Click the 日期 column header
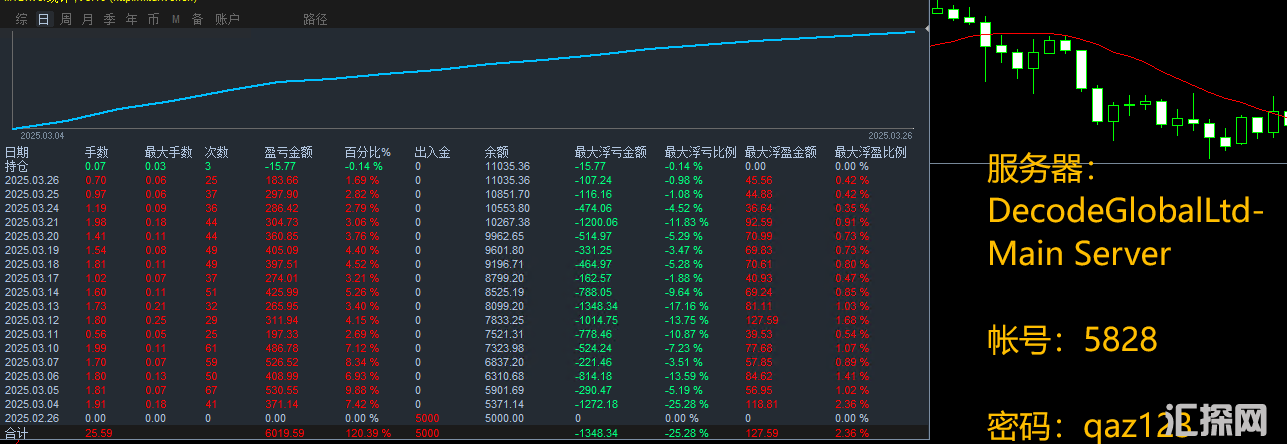 tap(17, 153)
